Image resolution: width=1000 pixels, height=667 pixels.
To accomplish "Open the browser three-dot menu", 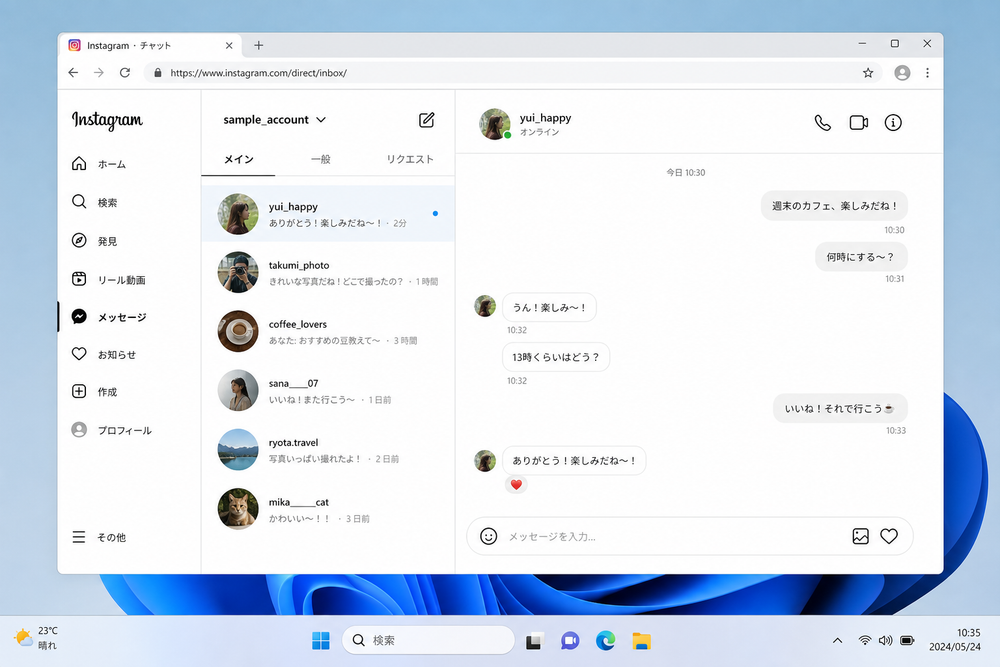I will (x=927, y=73).
